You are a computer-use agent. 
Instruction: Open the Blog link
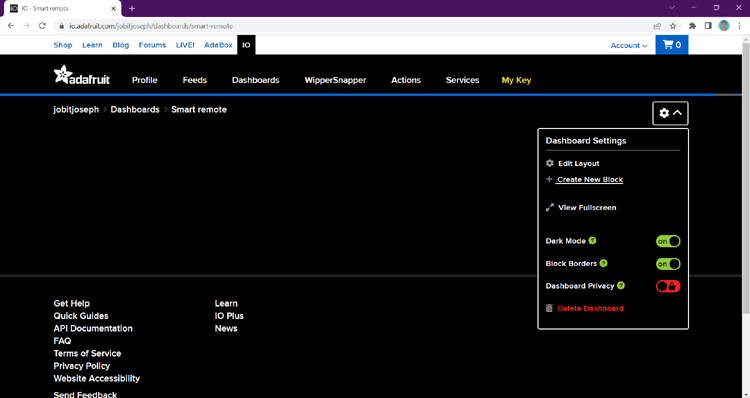[121, 45]
